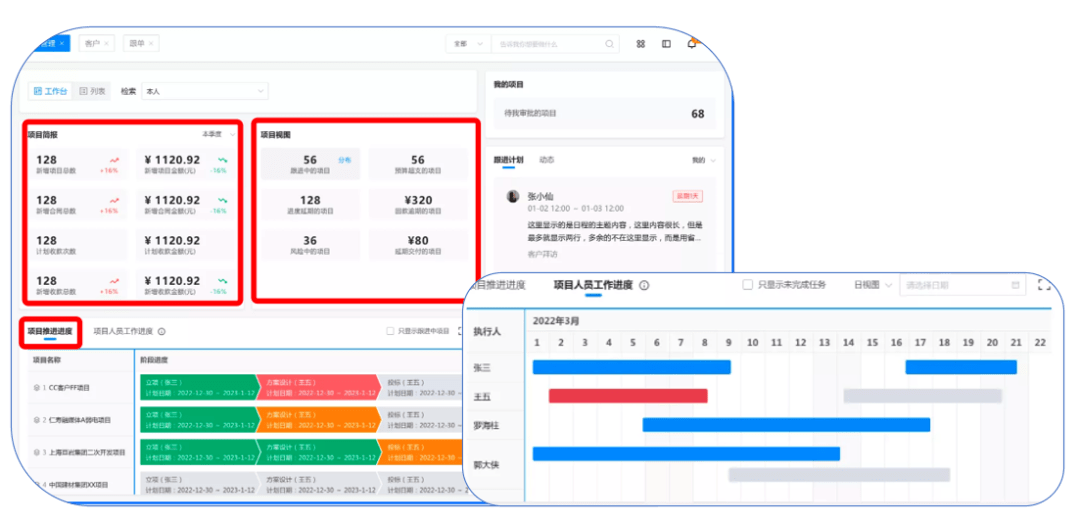This screenshot has width=1080, height=522.
Task: Toggle 只显示跟进中项目 checkbox
Action: pyautogui.click(x=391, y=331)
